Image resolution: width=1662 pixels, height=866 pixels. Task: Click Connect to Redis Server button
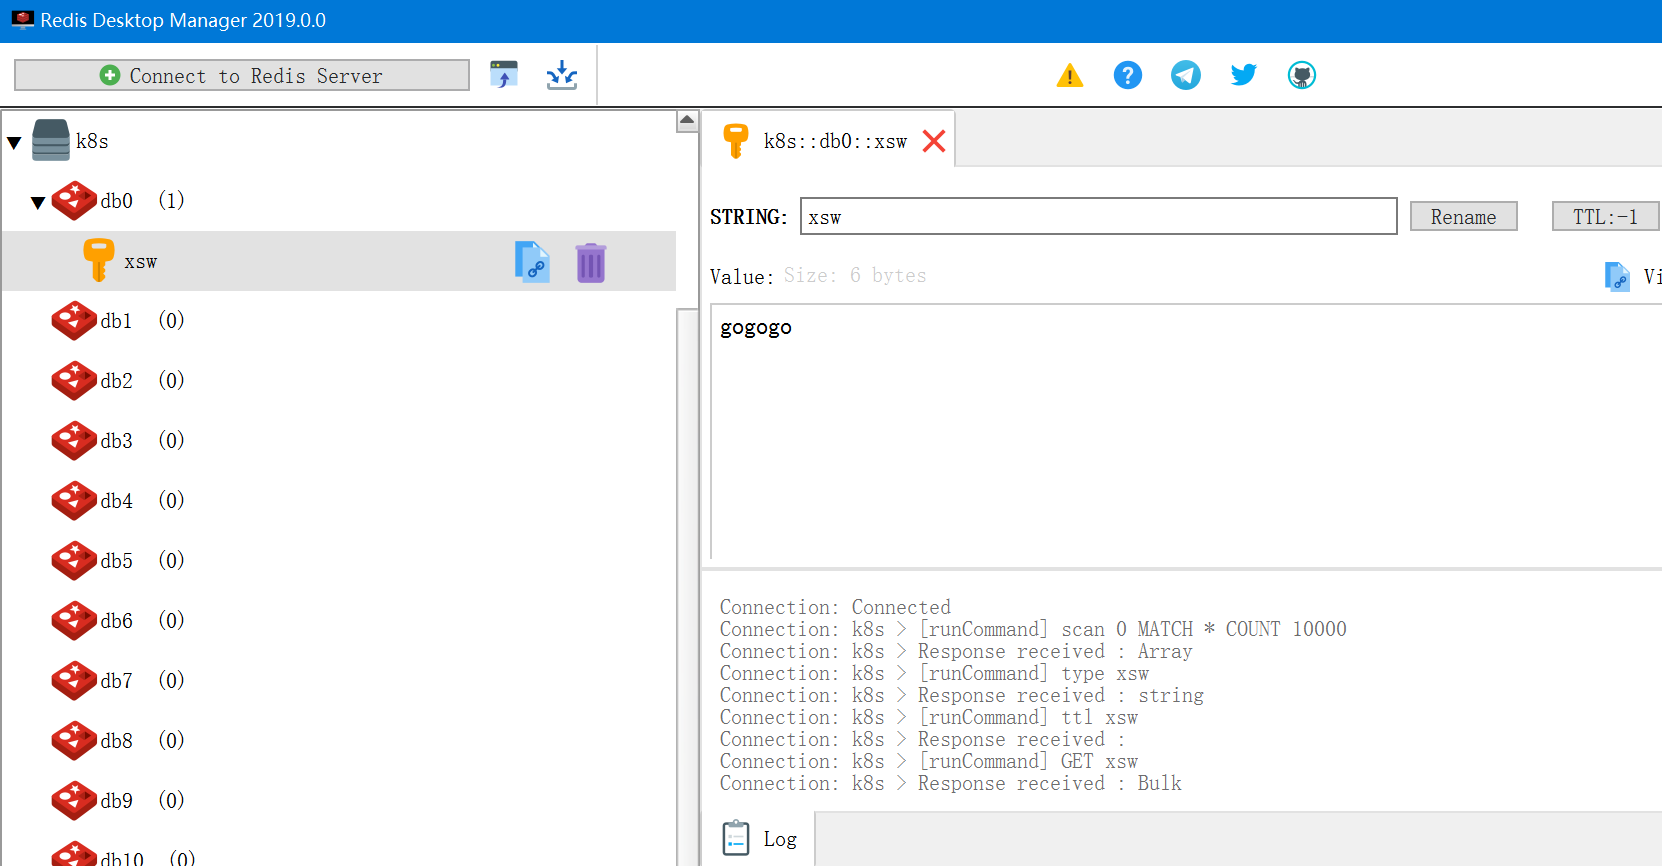click(241, 75)
